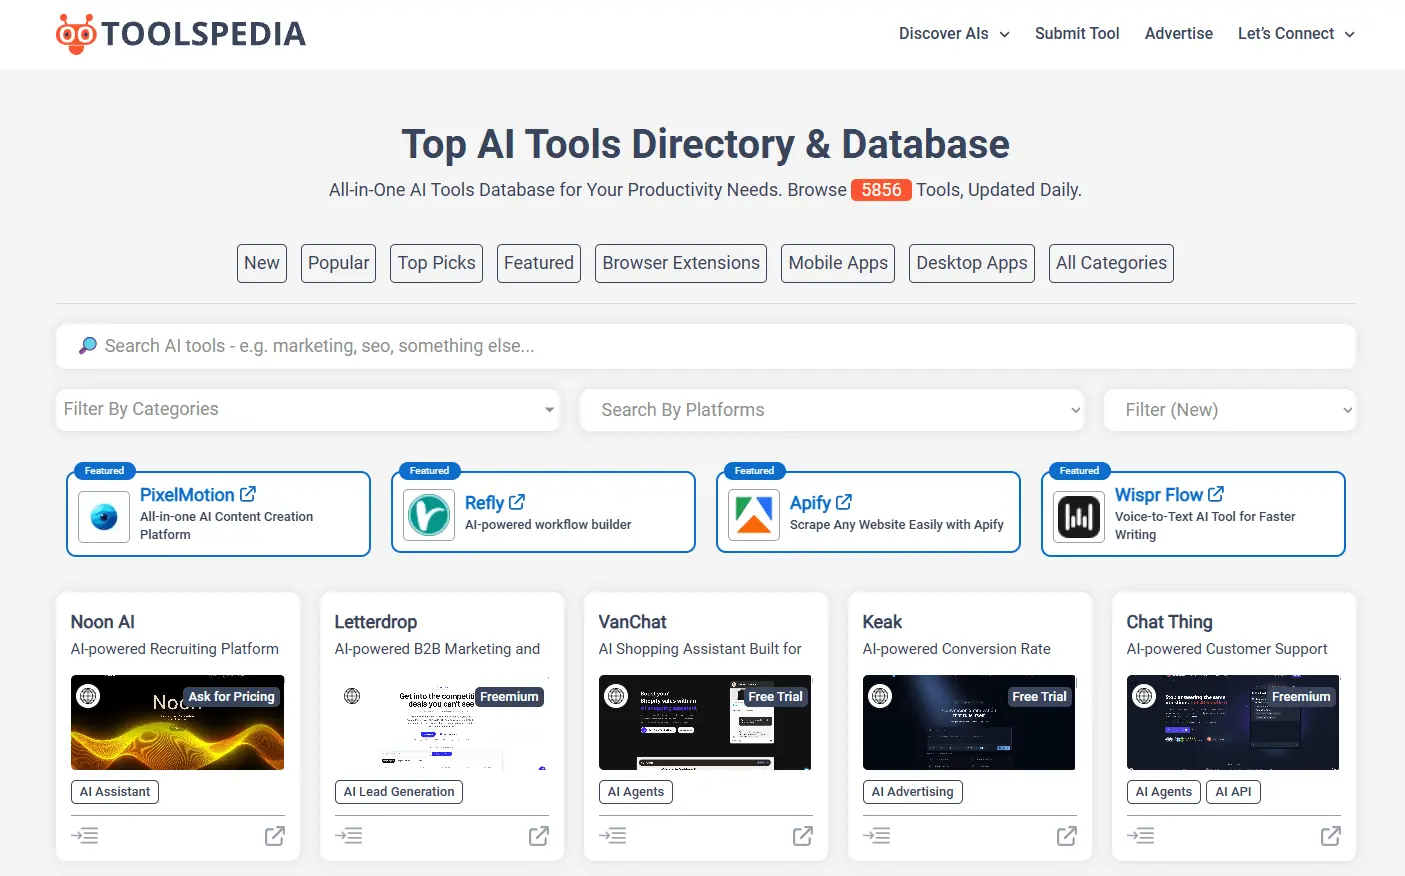This screenshot has height=876, width=1405.
Task: Open details list icon for Letterdrop
Action: (x=349, y=836)
